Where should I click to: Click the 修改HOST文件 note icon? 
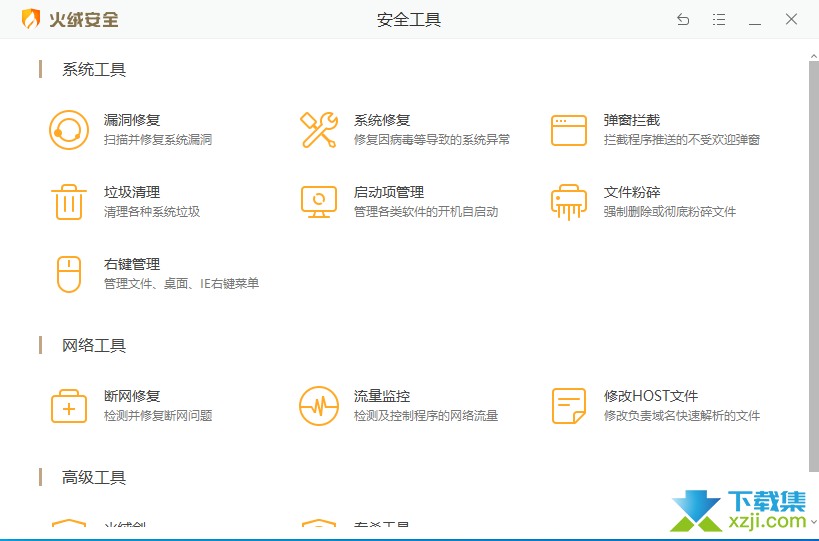(569, 406)
